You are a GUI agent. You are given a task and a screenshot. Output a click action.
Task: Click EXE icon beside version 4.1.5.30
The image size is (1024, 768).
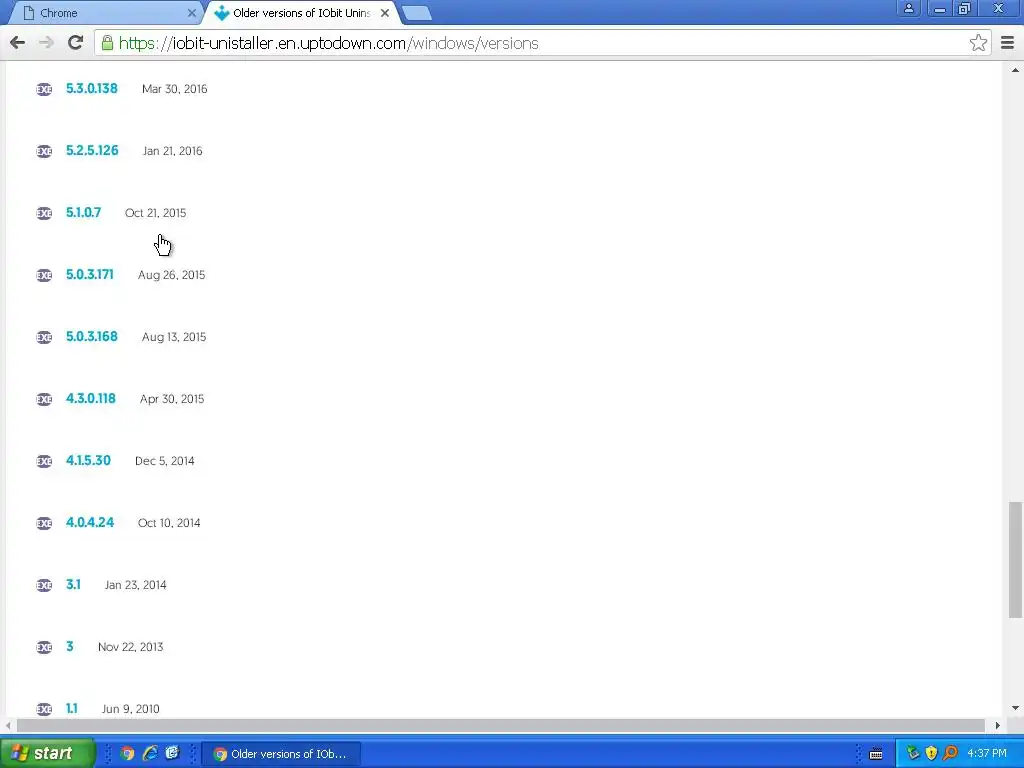point(44,462)
